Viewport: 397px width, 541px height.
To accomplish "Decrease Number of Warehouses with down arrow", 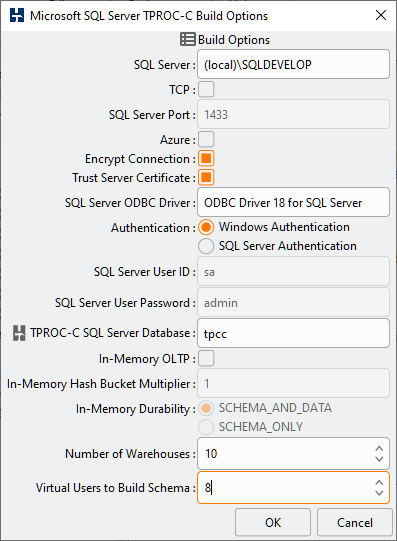I will [x=379, y=459].
